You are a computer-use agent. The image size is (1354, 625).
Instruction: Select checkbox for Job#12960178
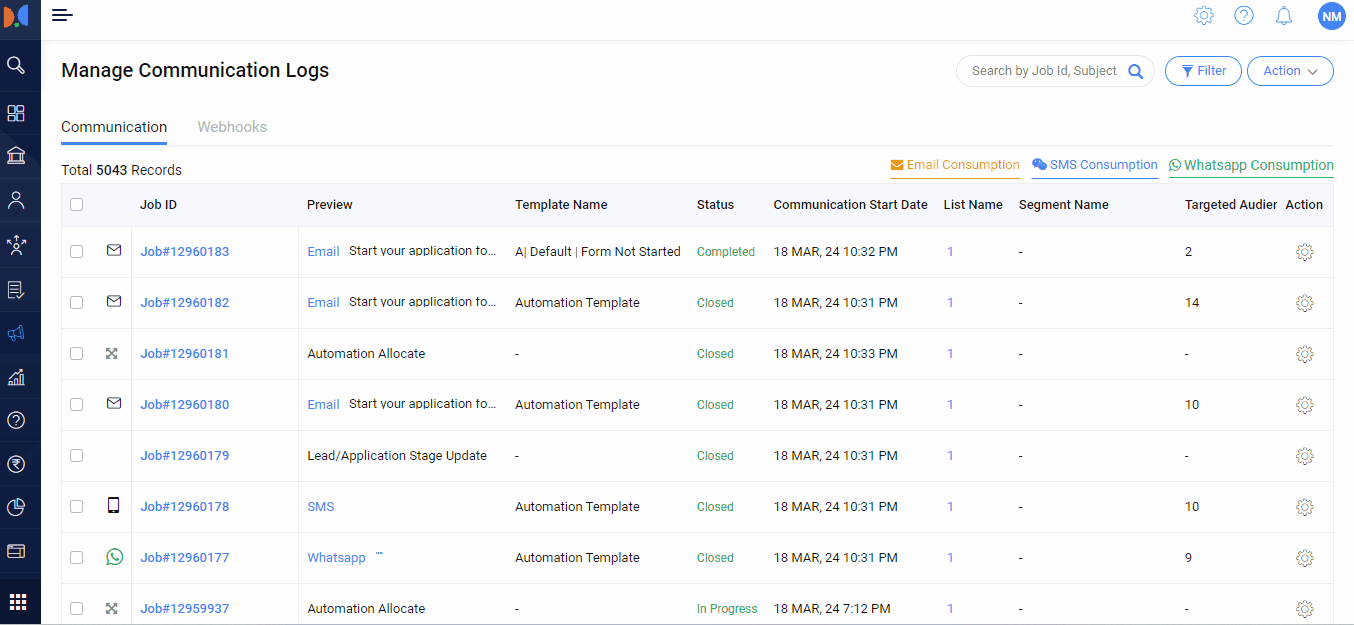[77, 507]
